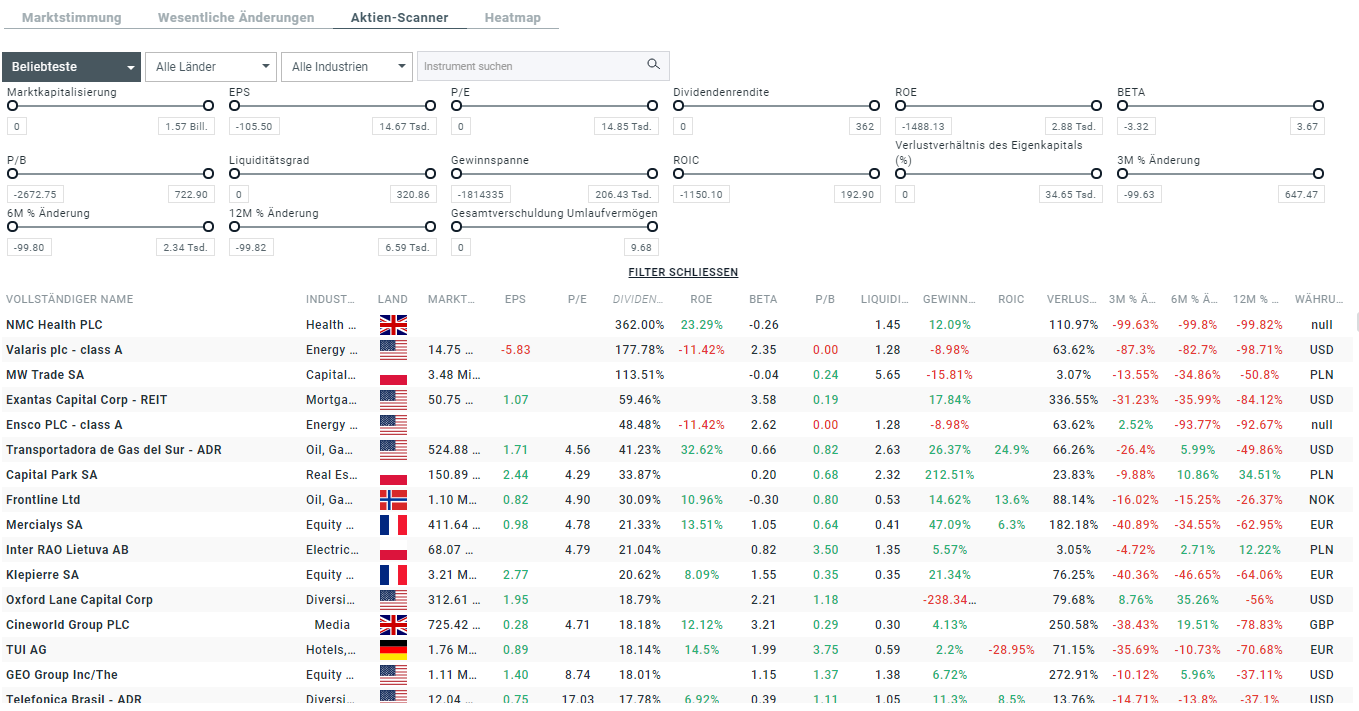Viewport: 1359px width, 711px height.
Task: Click the Valaris plc - class A name
Action: point(65,350)
